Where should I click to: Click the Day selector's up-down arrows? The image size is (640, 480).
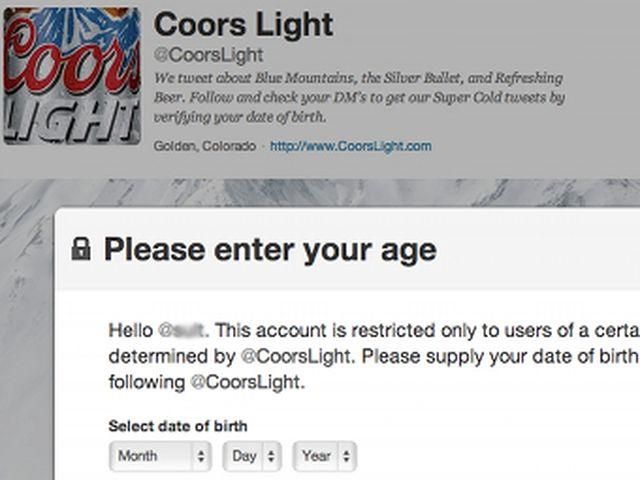[x=273, y=457]
